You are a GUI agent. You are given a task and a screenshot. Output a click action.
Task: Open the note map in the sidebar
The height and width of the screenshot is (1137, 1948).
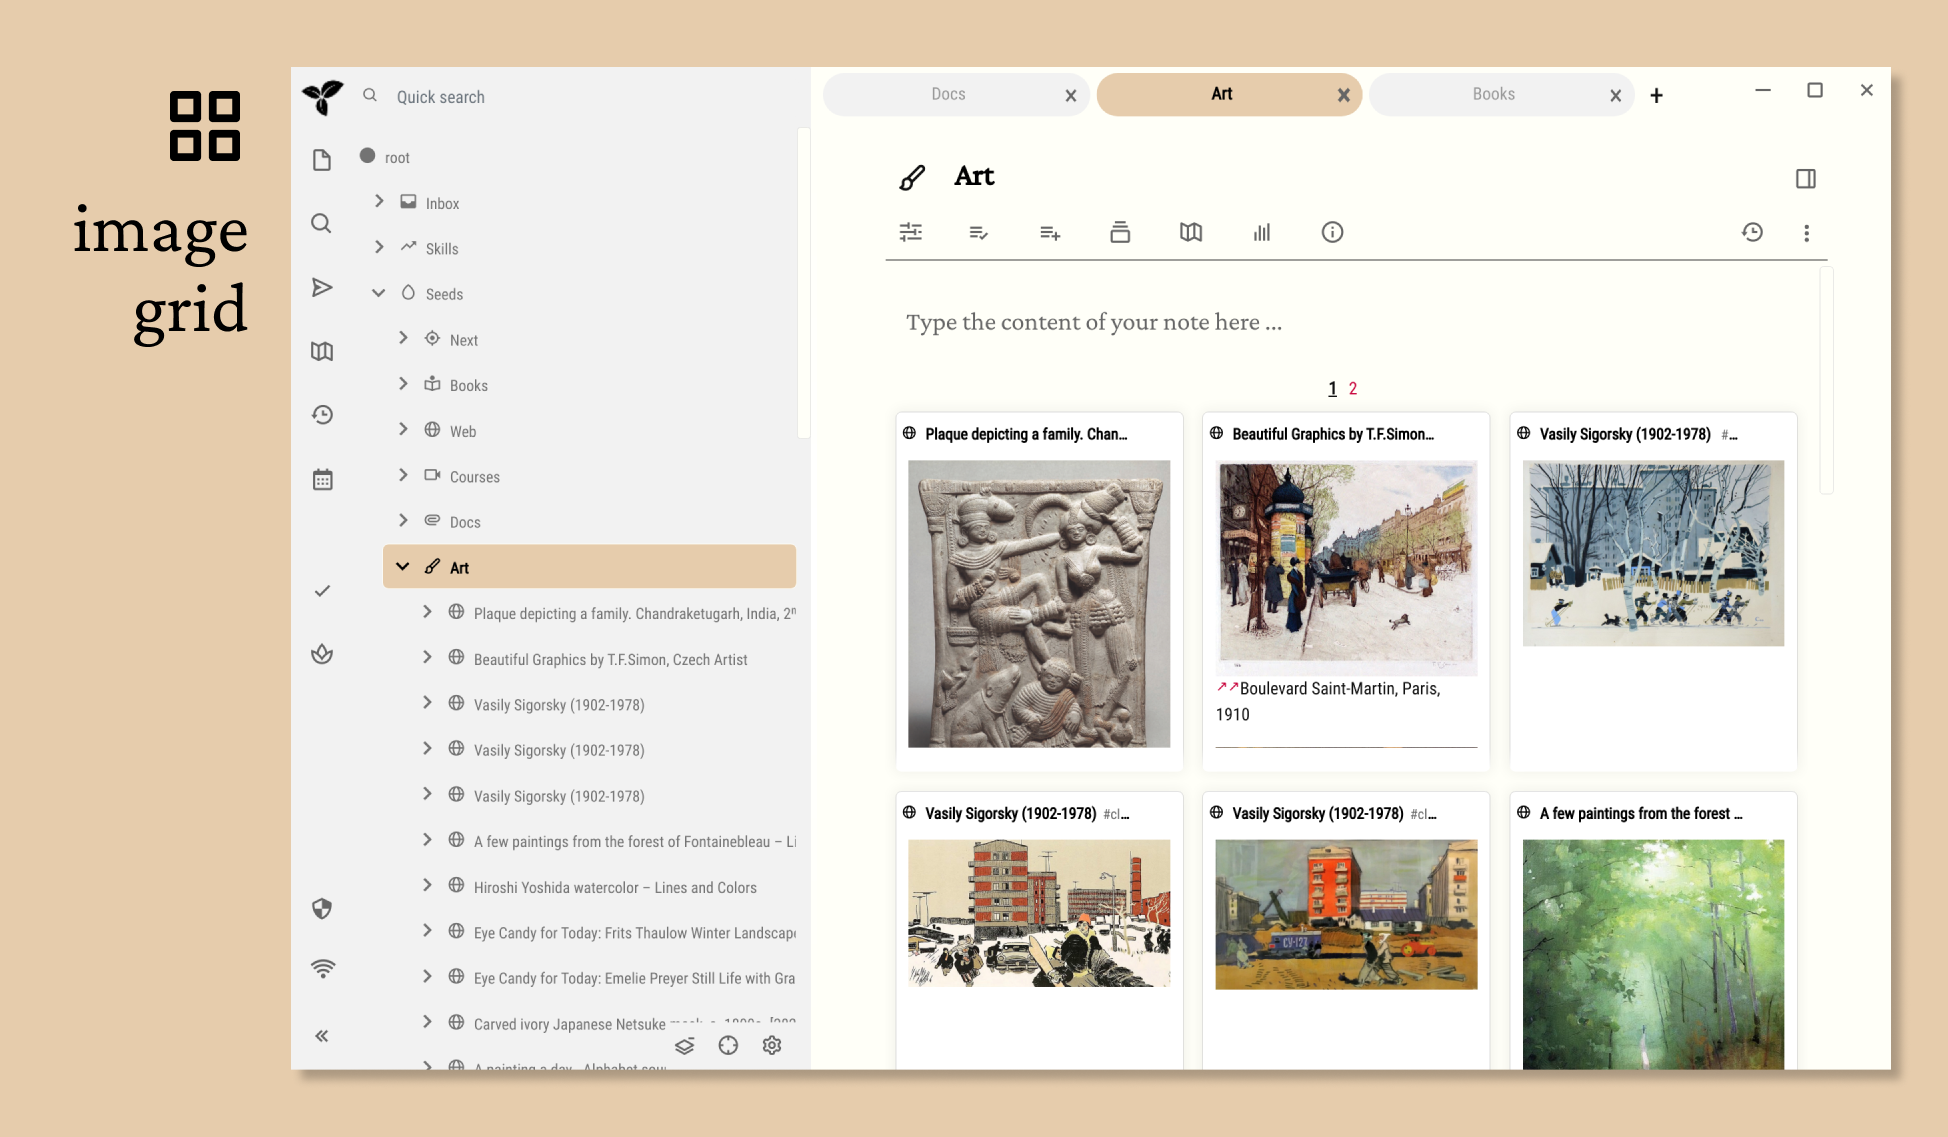pyautogui.click(x=322, y=351)
